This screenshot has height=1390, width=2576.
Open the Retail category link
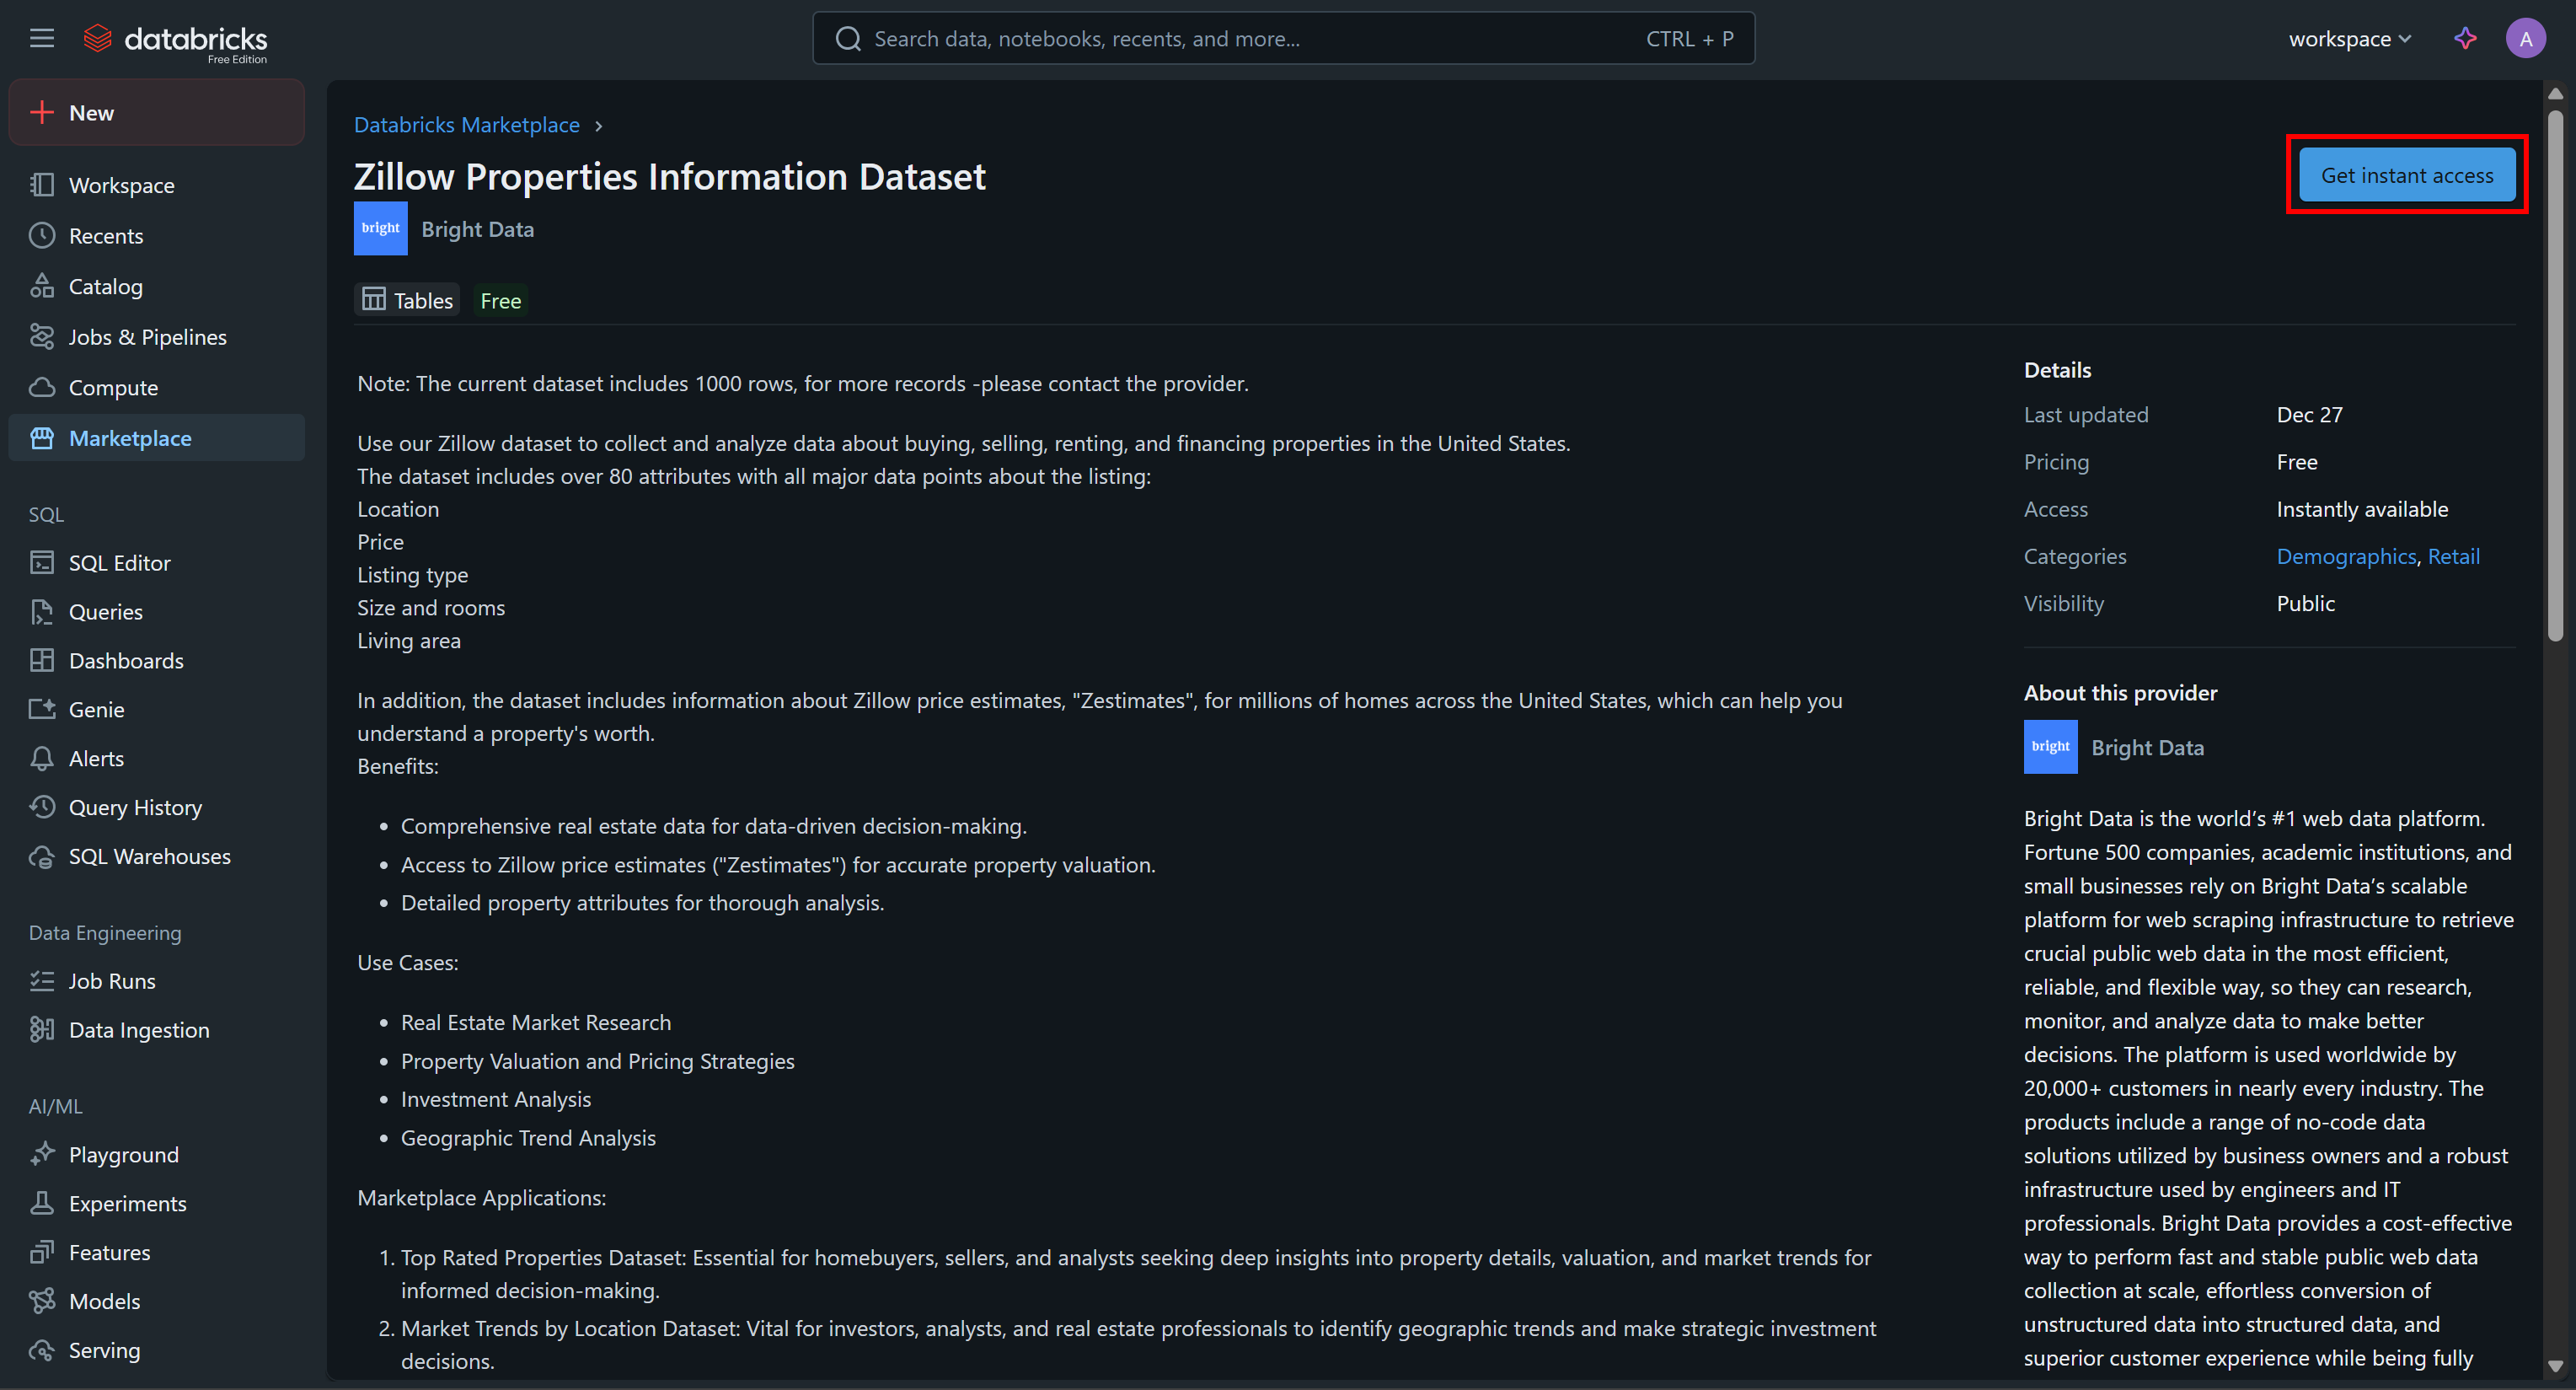(2453, 556)
